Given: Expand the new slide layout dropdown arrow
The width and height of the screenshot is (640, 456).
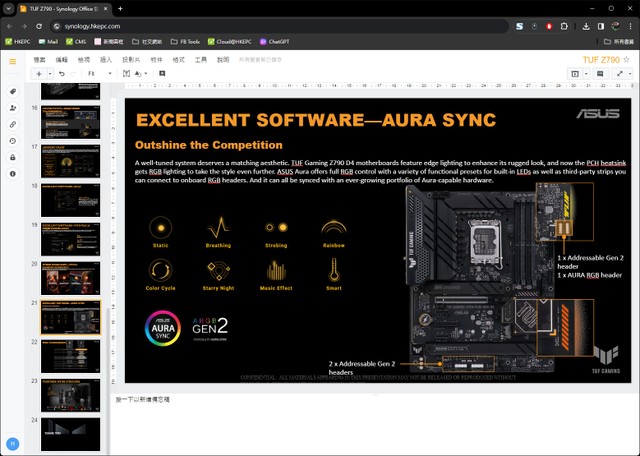Looking at the screenshot, I should pyautogui.click(x=50, y=74).
